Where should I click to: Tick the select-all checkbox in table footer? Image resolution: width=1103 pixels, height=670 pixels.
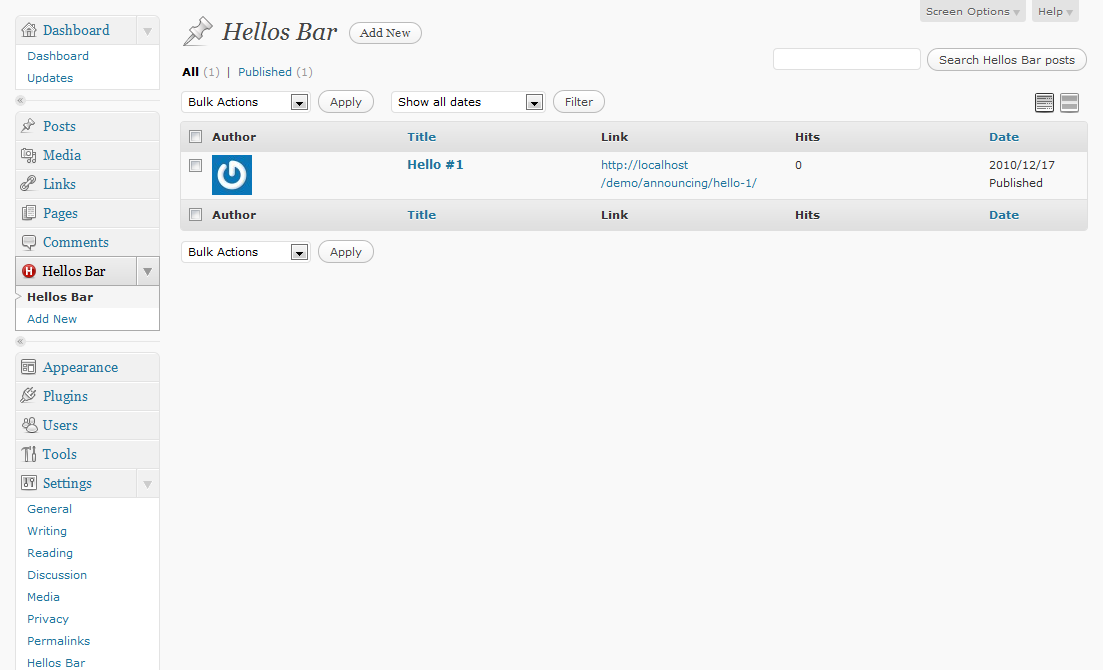click(196, 215)
